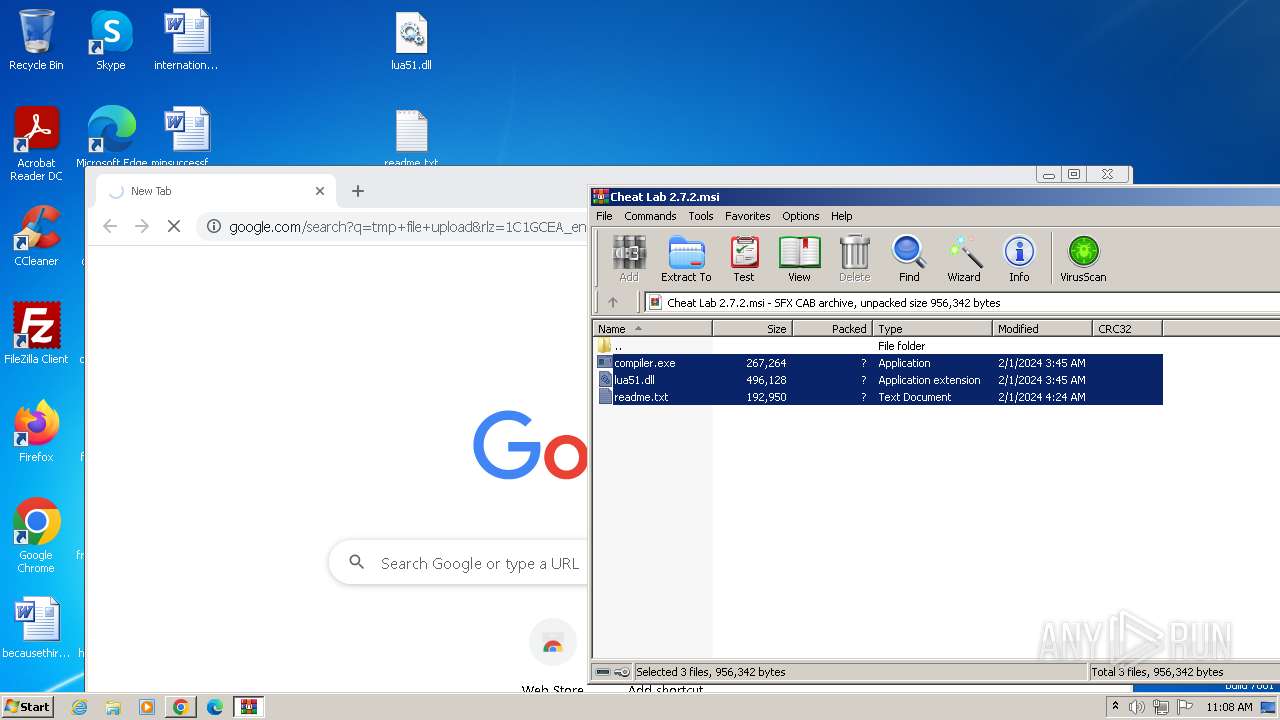The height and width of the screenshot is (720, 1280).
Task: Open Acrobat Reader DC shortcut
Action: click(x=36, y=144)
